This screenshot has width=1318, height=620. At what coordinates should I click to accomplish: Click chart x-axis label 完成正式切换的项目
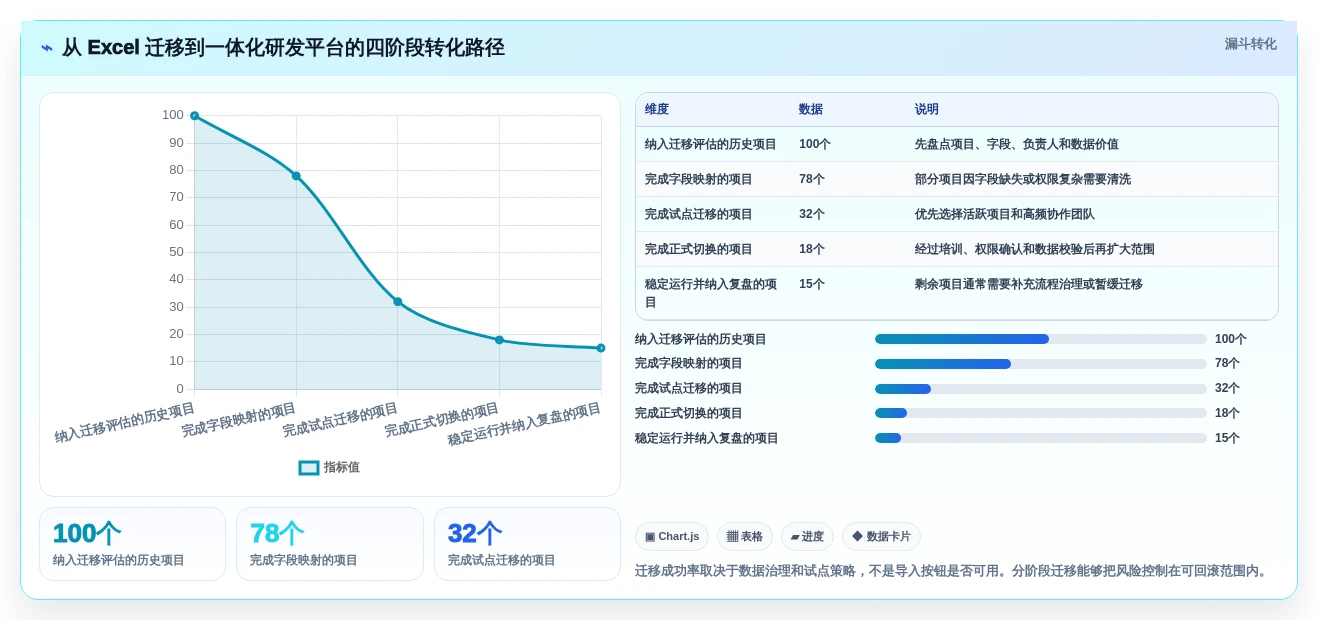click(x=442, y=420)
